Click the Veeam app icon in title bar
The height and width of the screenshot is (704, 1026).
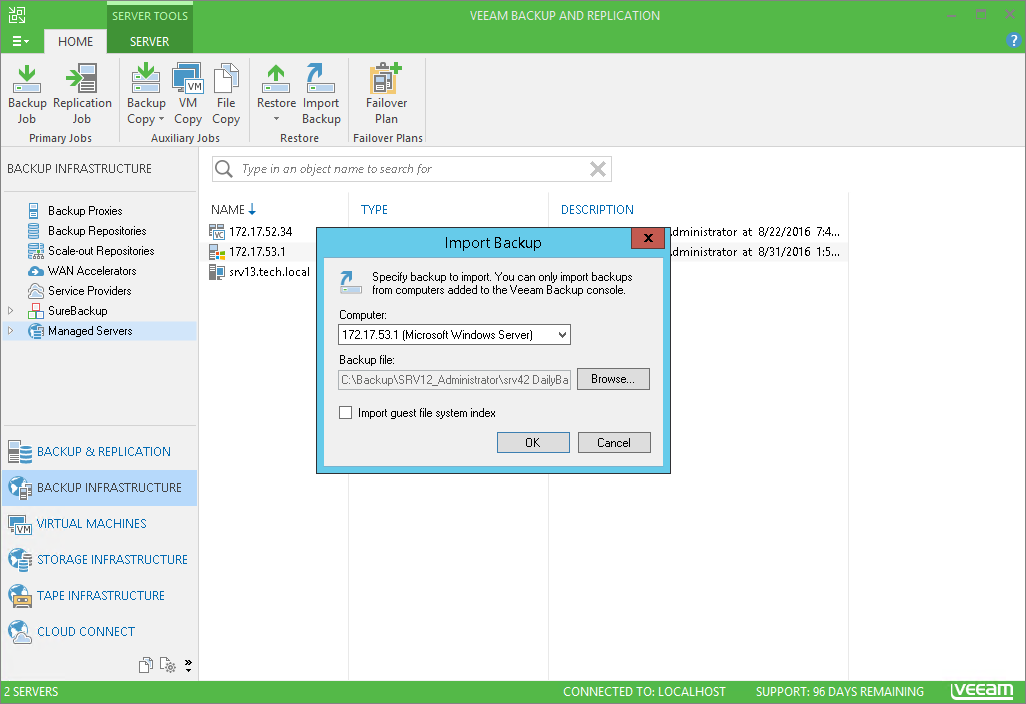[18, 14]
